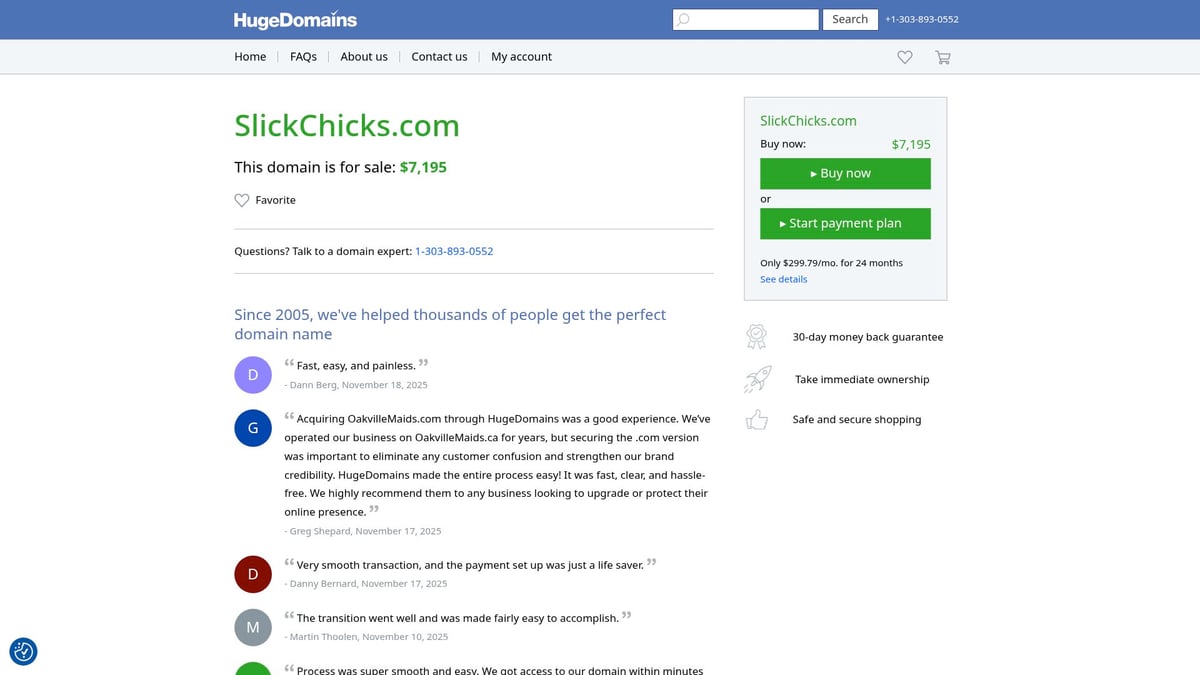Open My account menu item
This screenshot has height=675, width=1200.
click(x=521, y=57)
